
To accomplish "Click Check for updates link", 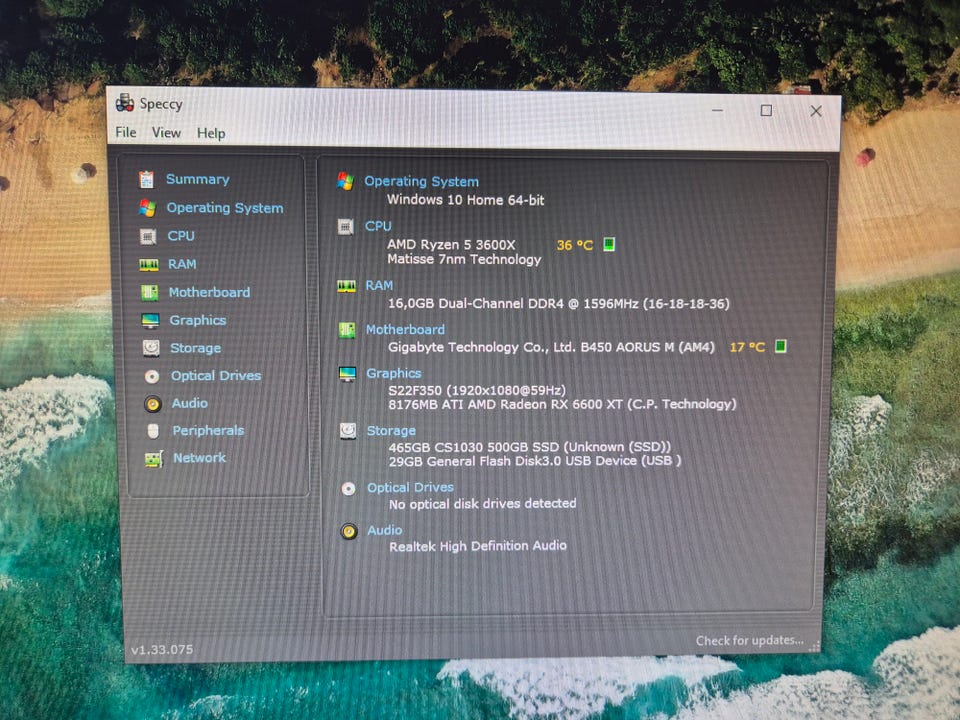I will [x=749, y=640].
